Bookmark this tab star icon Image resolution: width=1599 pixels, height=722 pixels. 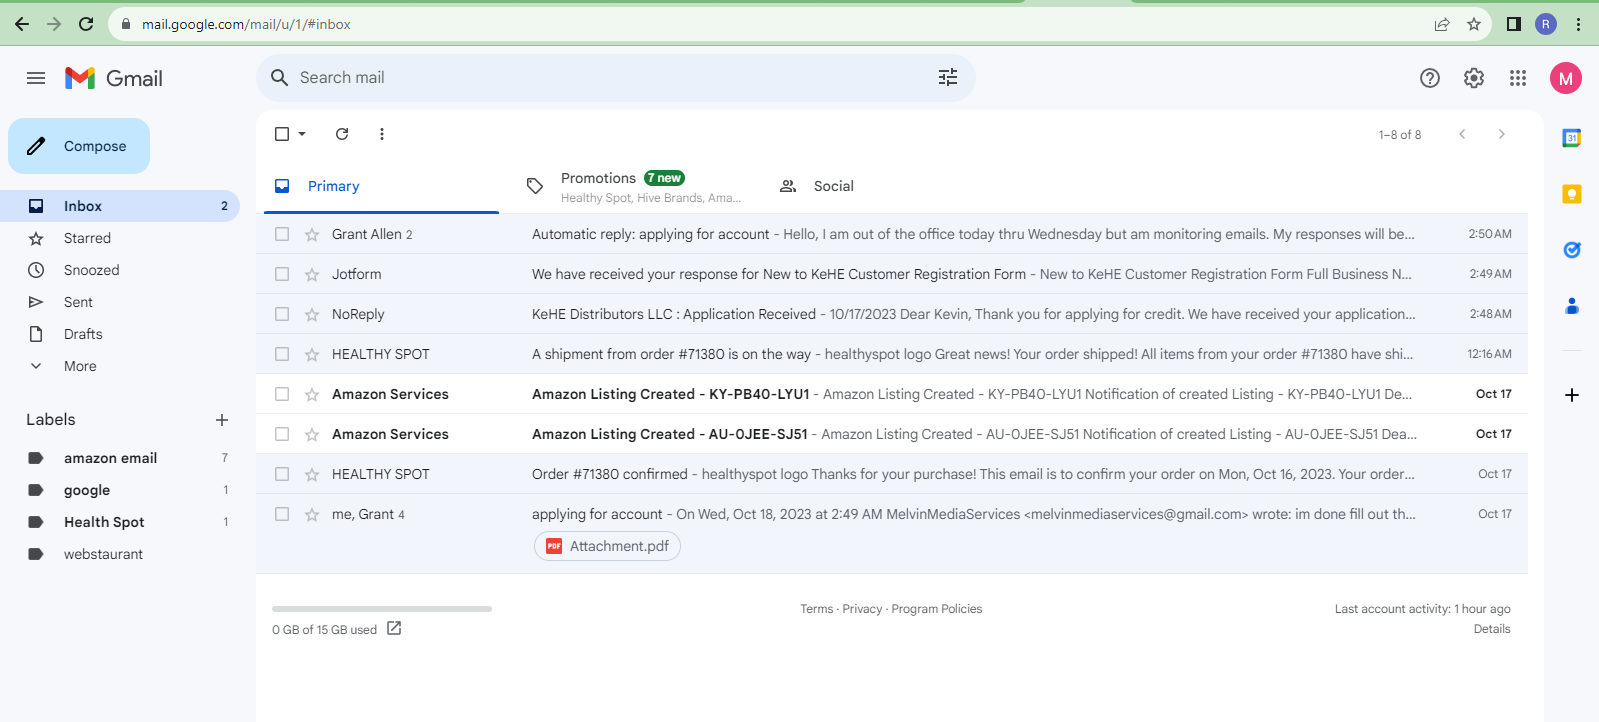[x=1474, y=24]
